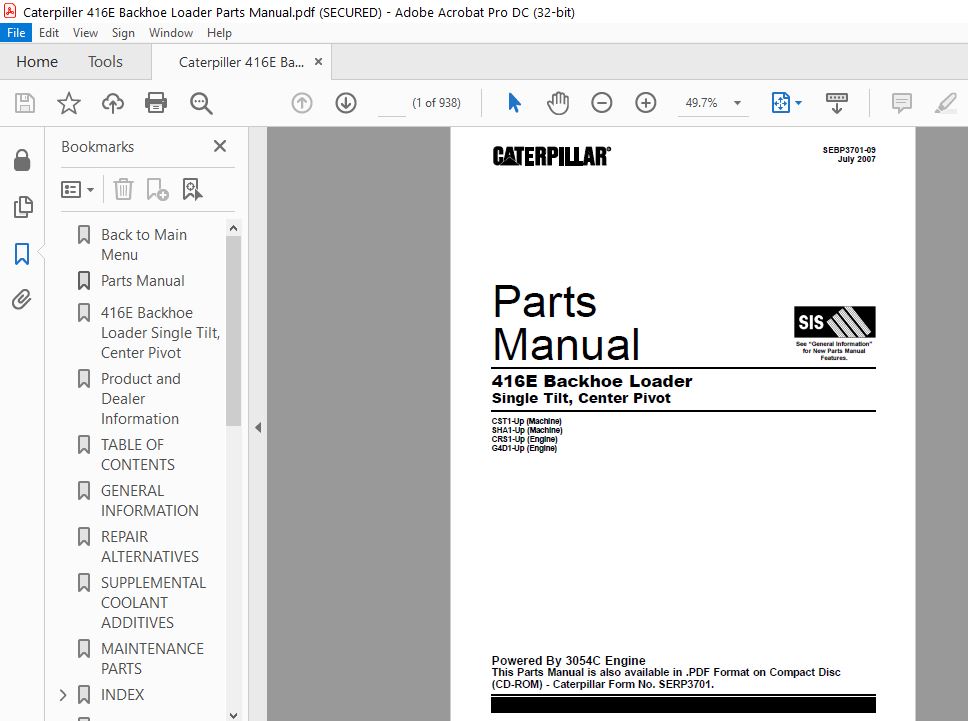Open the View menu

tap(85, 33)
